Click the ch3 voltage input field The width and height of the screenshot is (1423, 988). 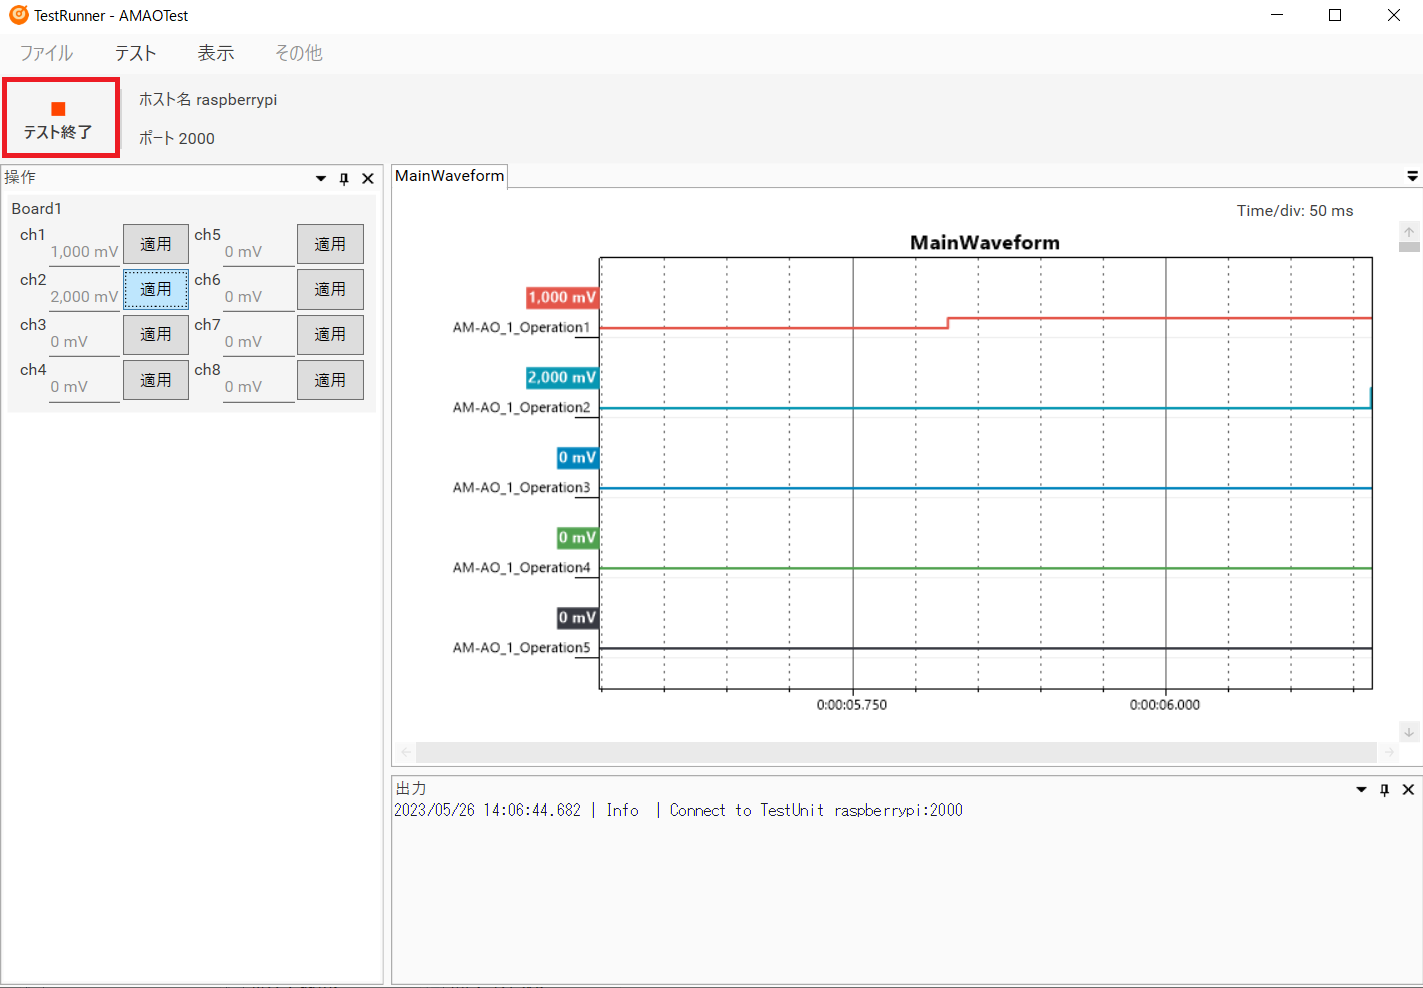click(x=84, y=342)
